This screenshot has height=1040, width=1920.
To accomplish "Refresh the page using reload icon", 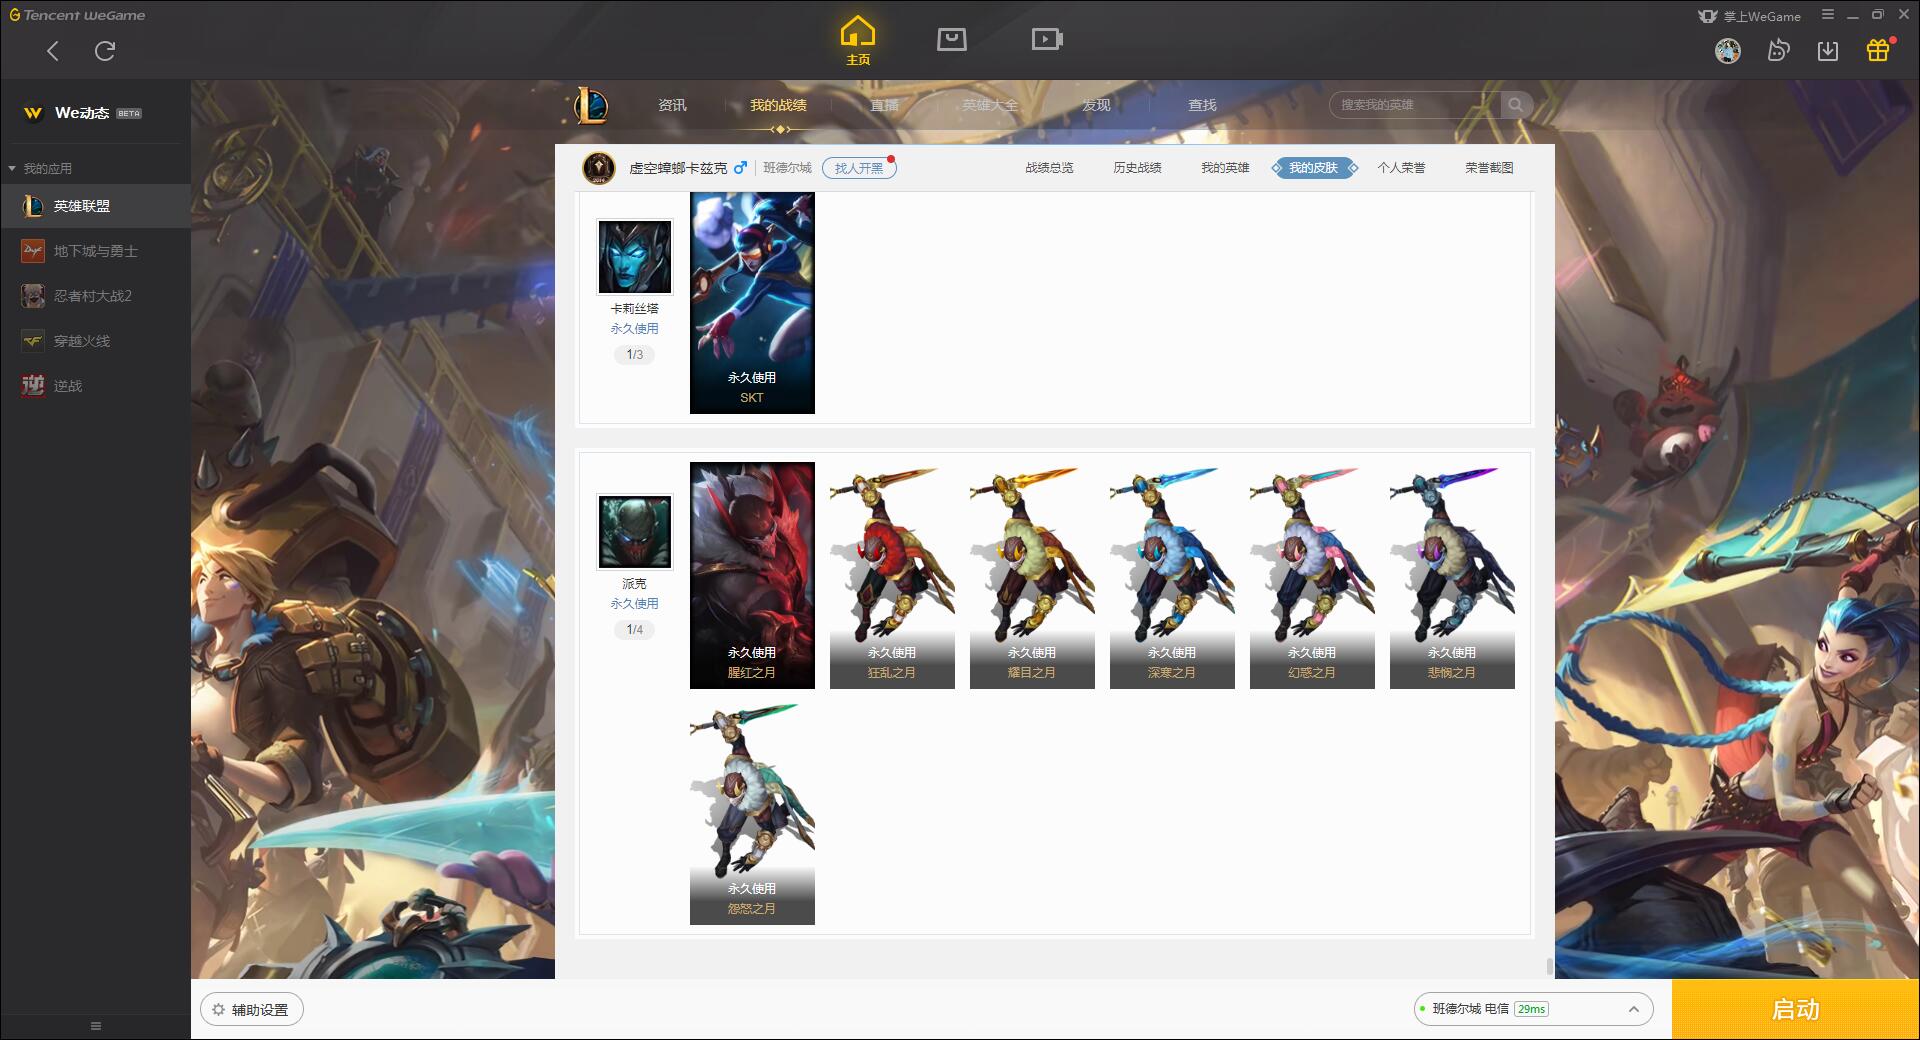I will pyautogui.click(x=105, y=50).
